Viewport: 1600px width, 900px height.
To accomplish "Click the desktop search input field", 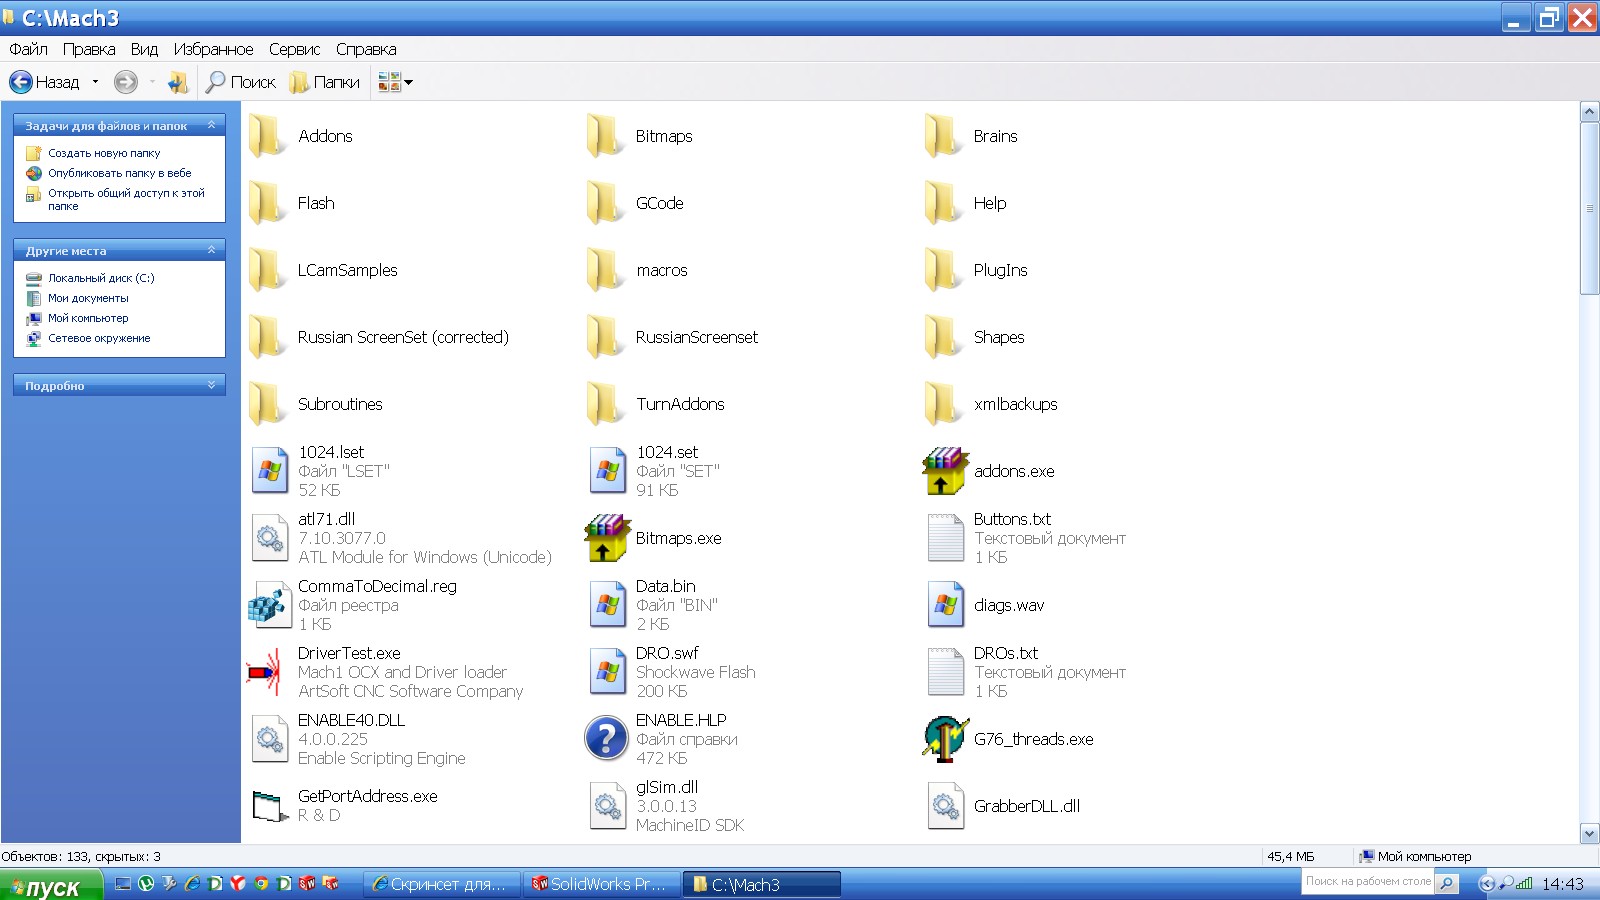I will (x=1367, y=882).
